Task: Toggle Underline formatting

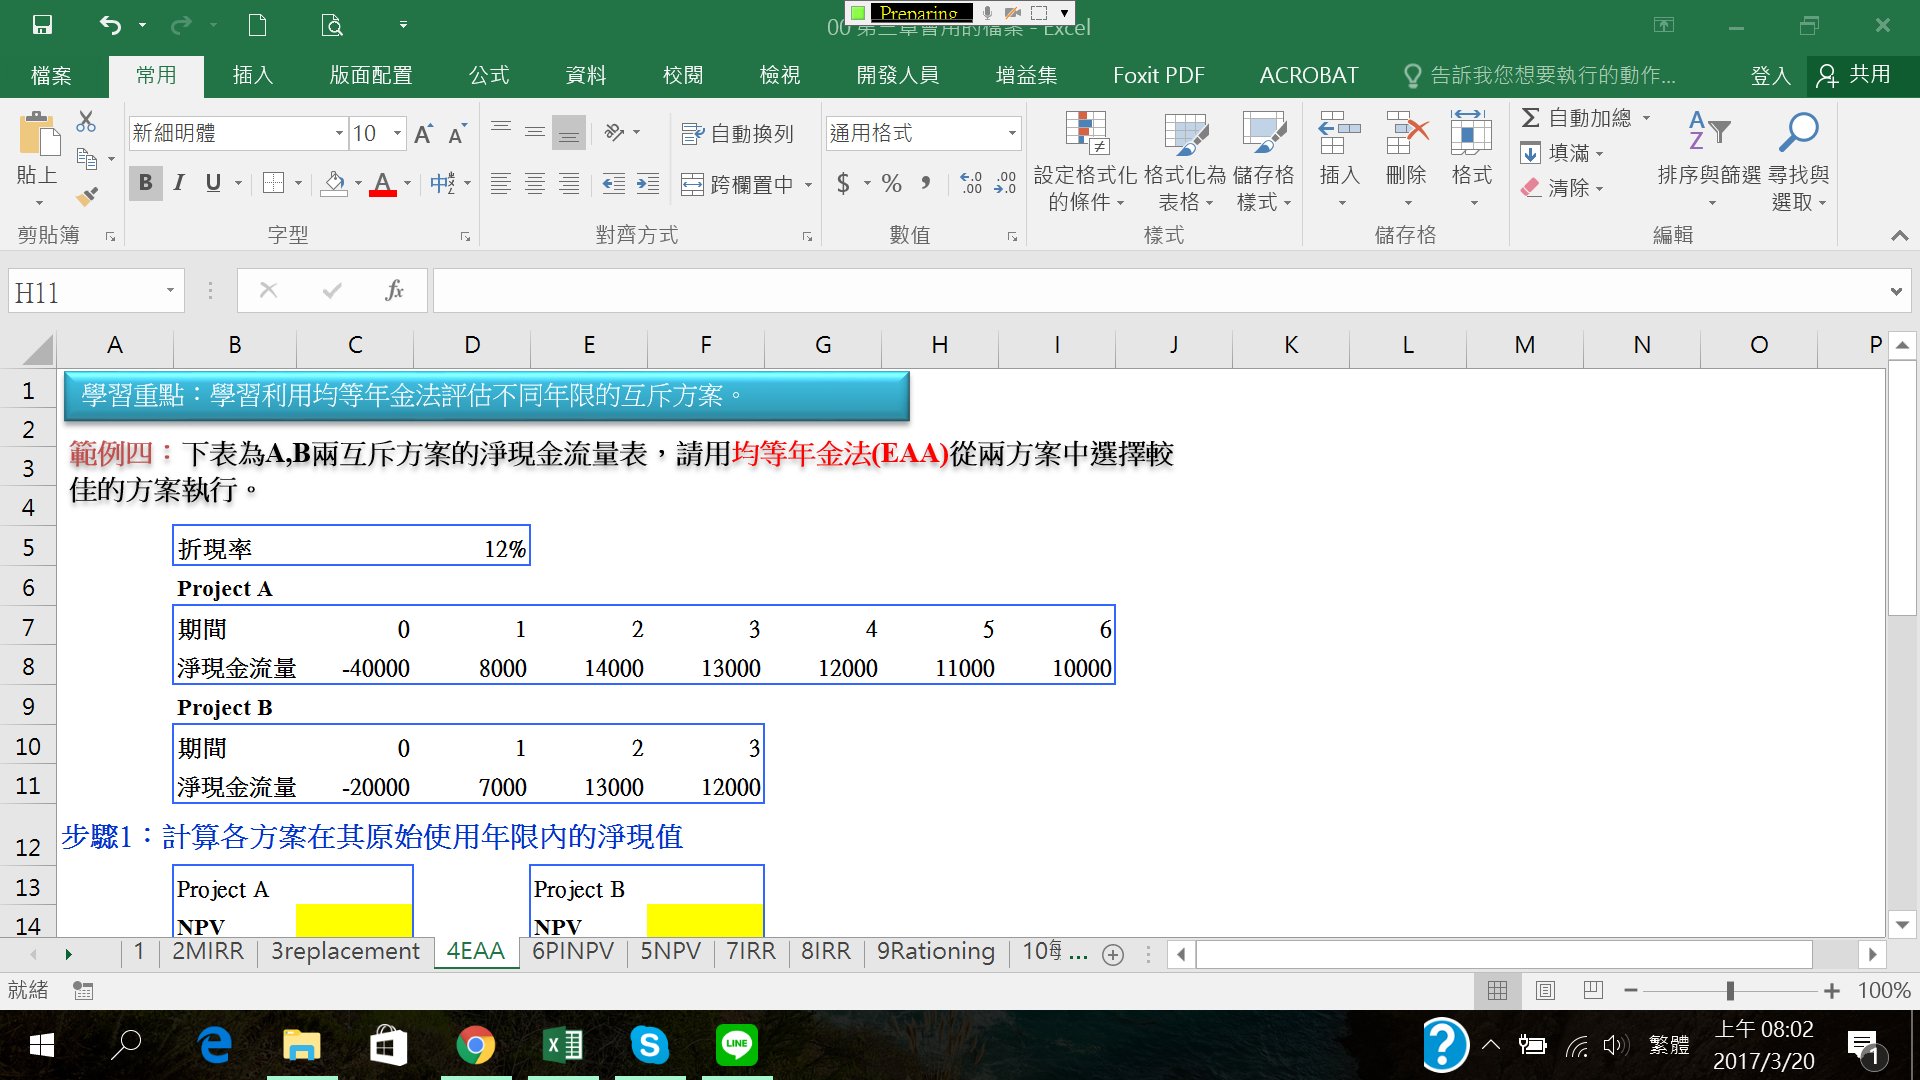Action: point(213,183)
